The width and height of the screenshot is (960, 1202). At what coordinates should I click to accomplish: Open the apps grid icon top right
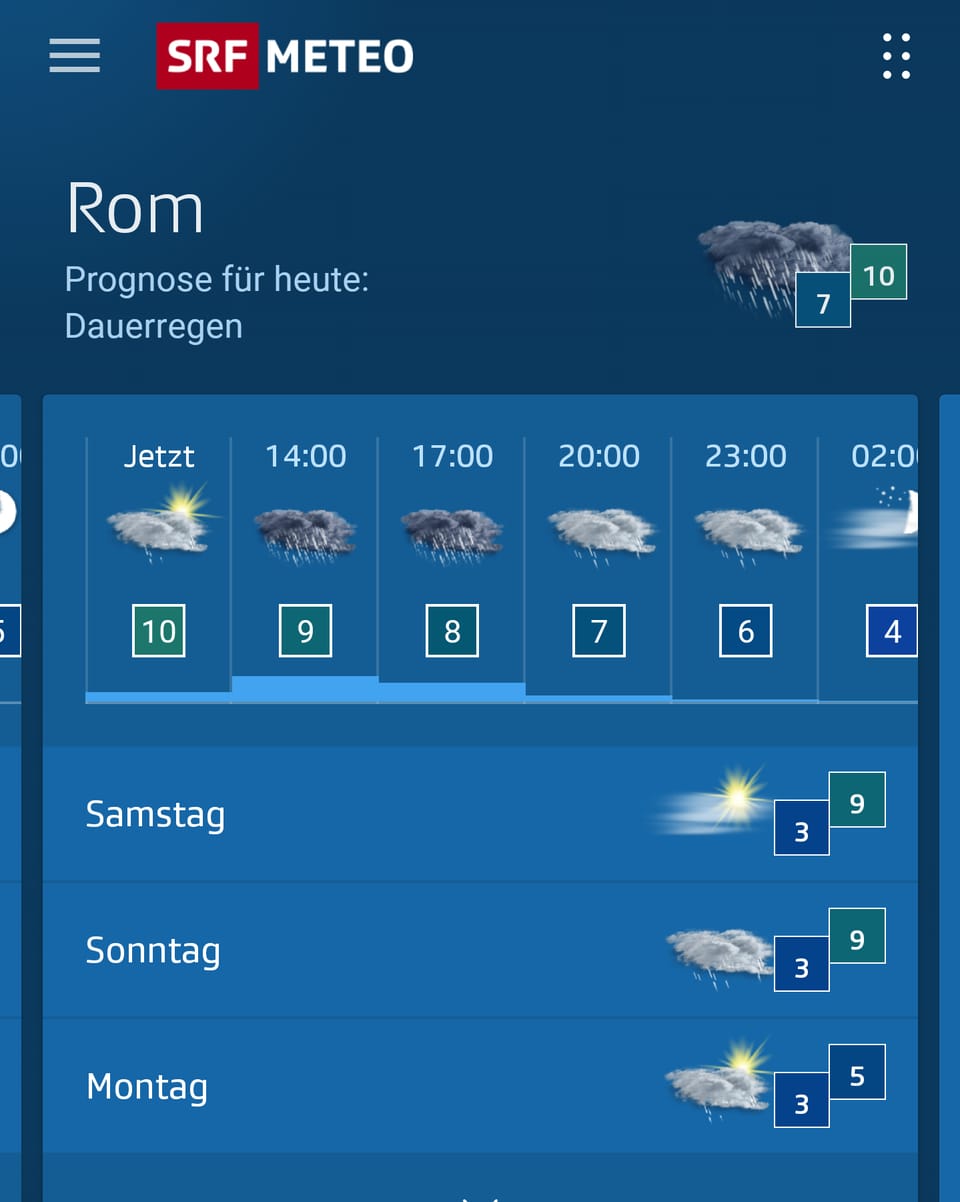coord(896,56)
